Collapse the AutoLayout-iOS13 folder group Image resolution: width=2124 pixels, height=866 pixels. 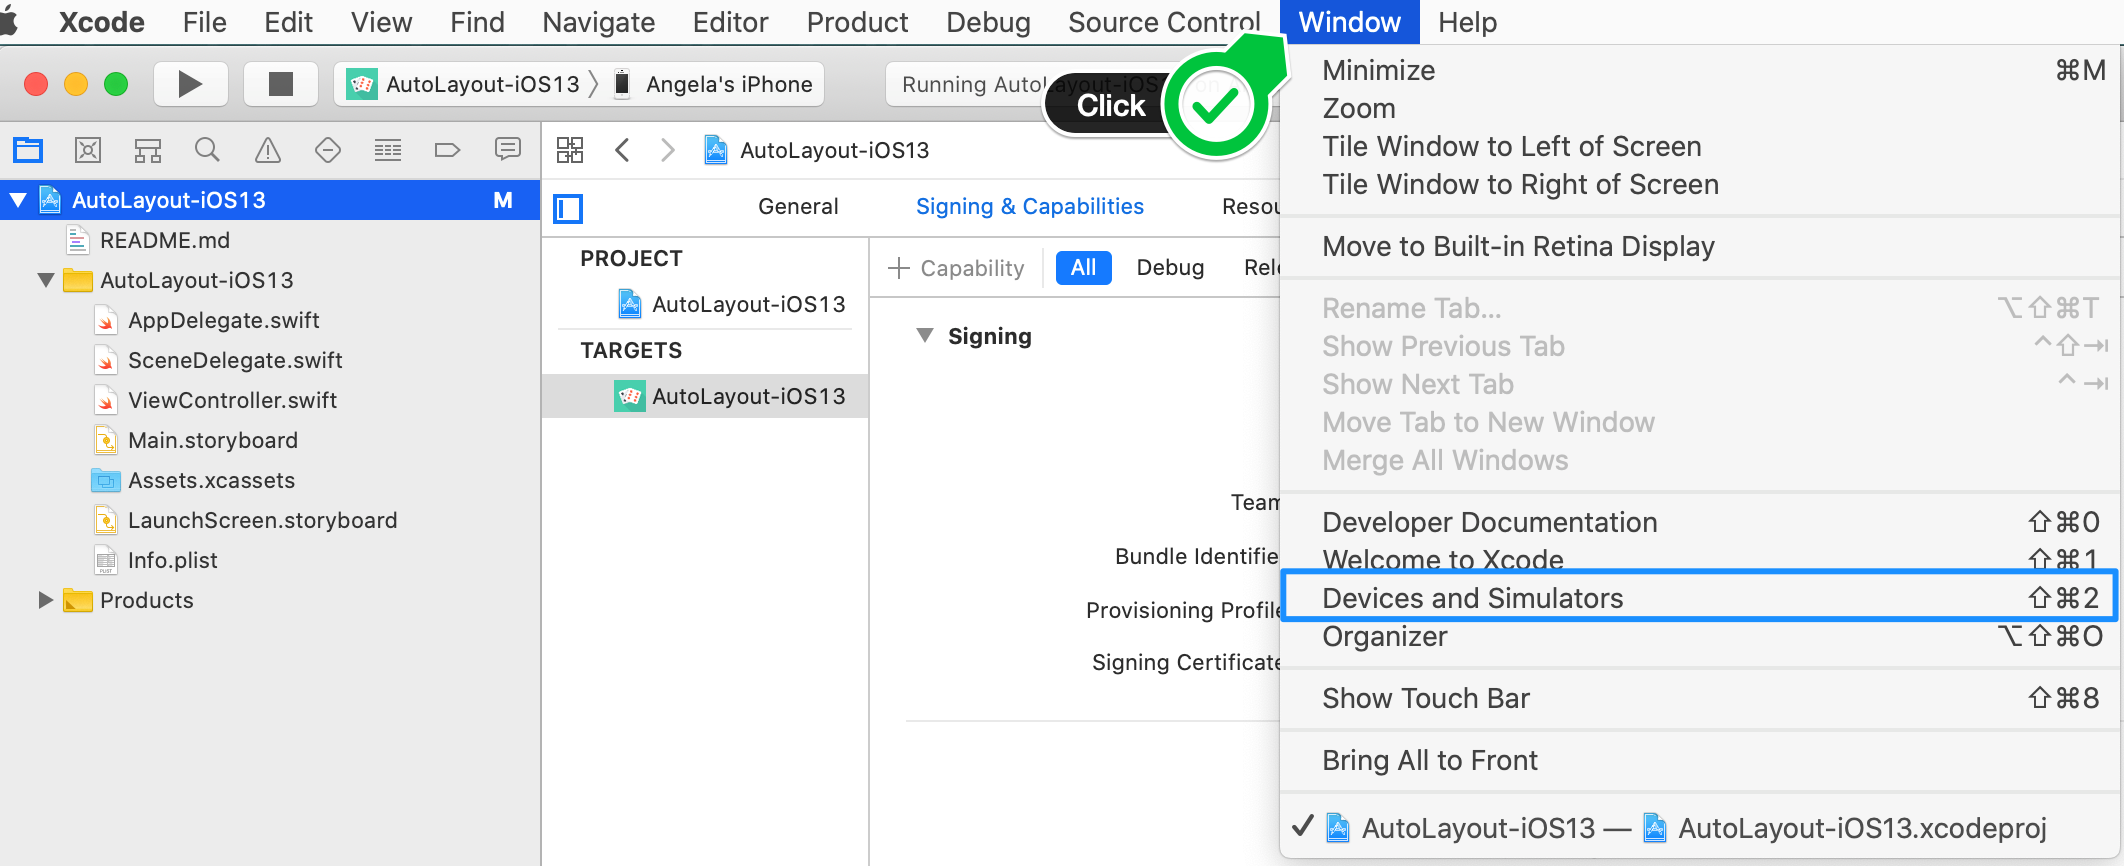(x=46, y=280)
